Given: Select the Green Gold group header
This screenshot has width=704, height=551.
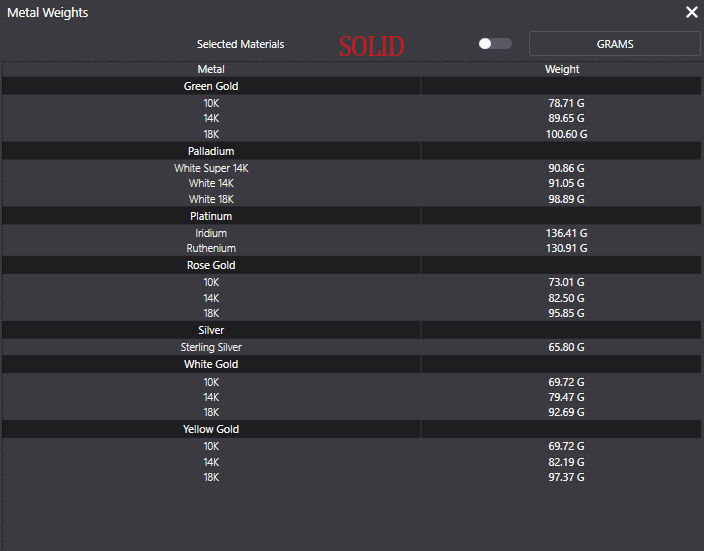Looking at the screenshot, I should point(211,86).
